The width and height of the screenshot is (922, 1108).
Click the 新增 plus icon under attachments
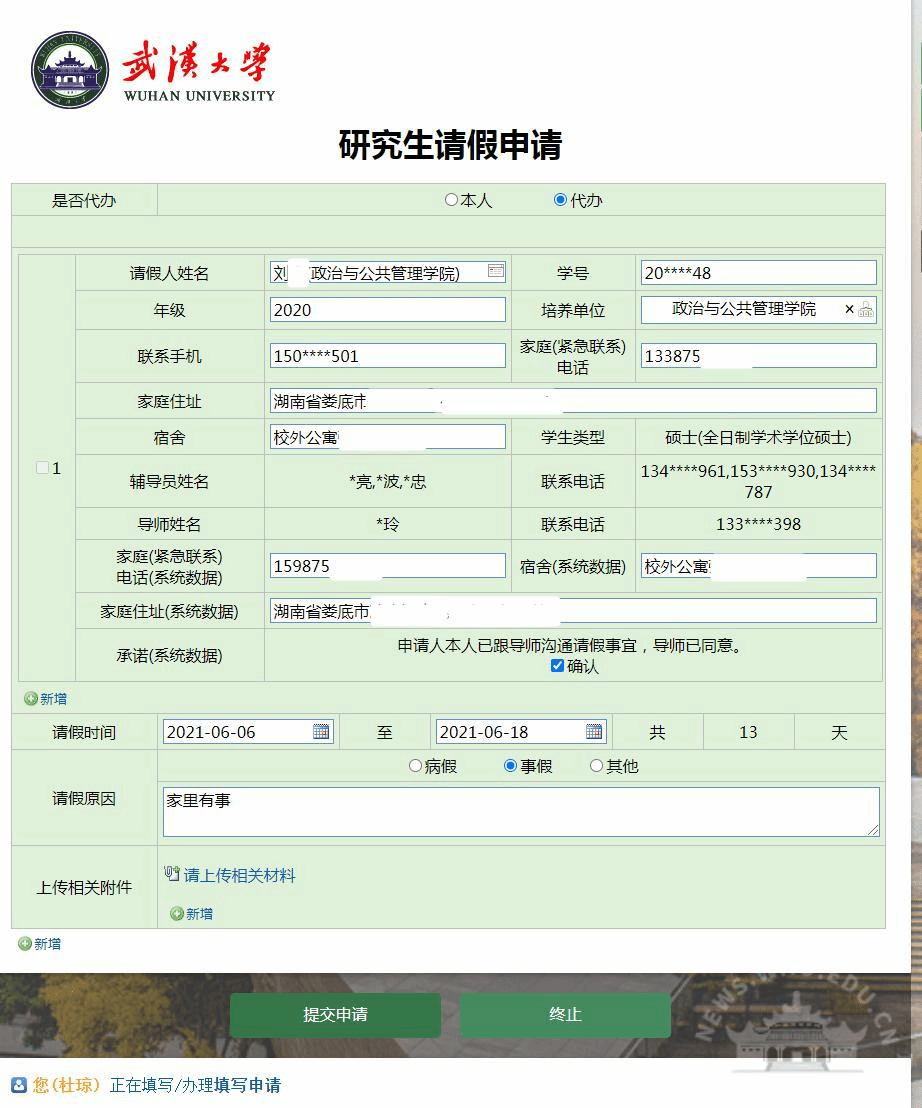(x=178, y=913)
